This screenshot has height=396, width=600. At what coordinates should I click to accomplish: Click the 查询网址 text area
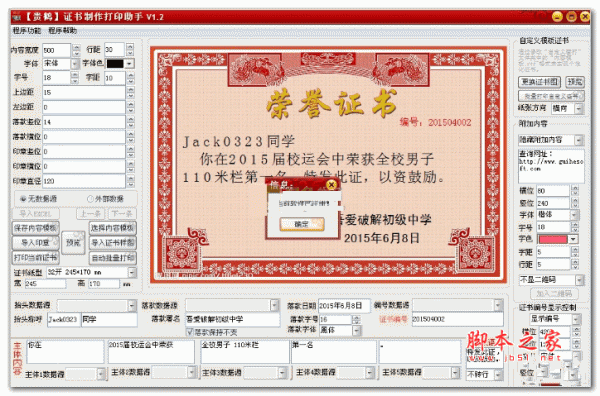click(x=551, y=166)
